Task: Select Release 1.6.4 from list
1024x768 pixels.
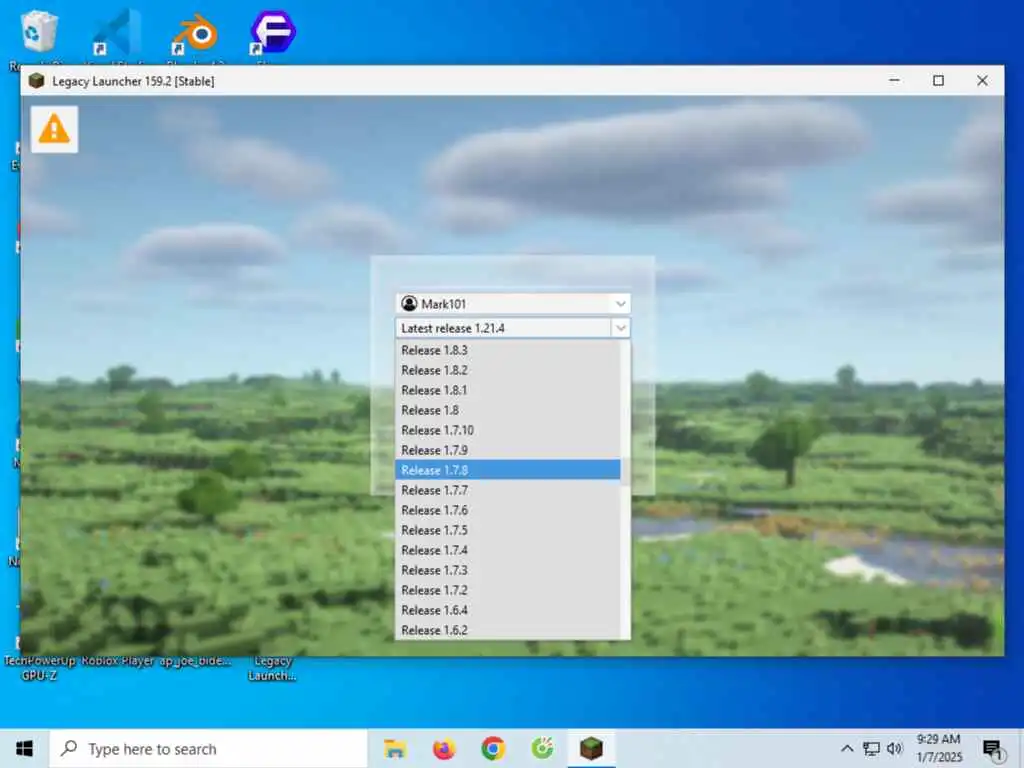Action: (507, 611)
